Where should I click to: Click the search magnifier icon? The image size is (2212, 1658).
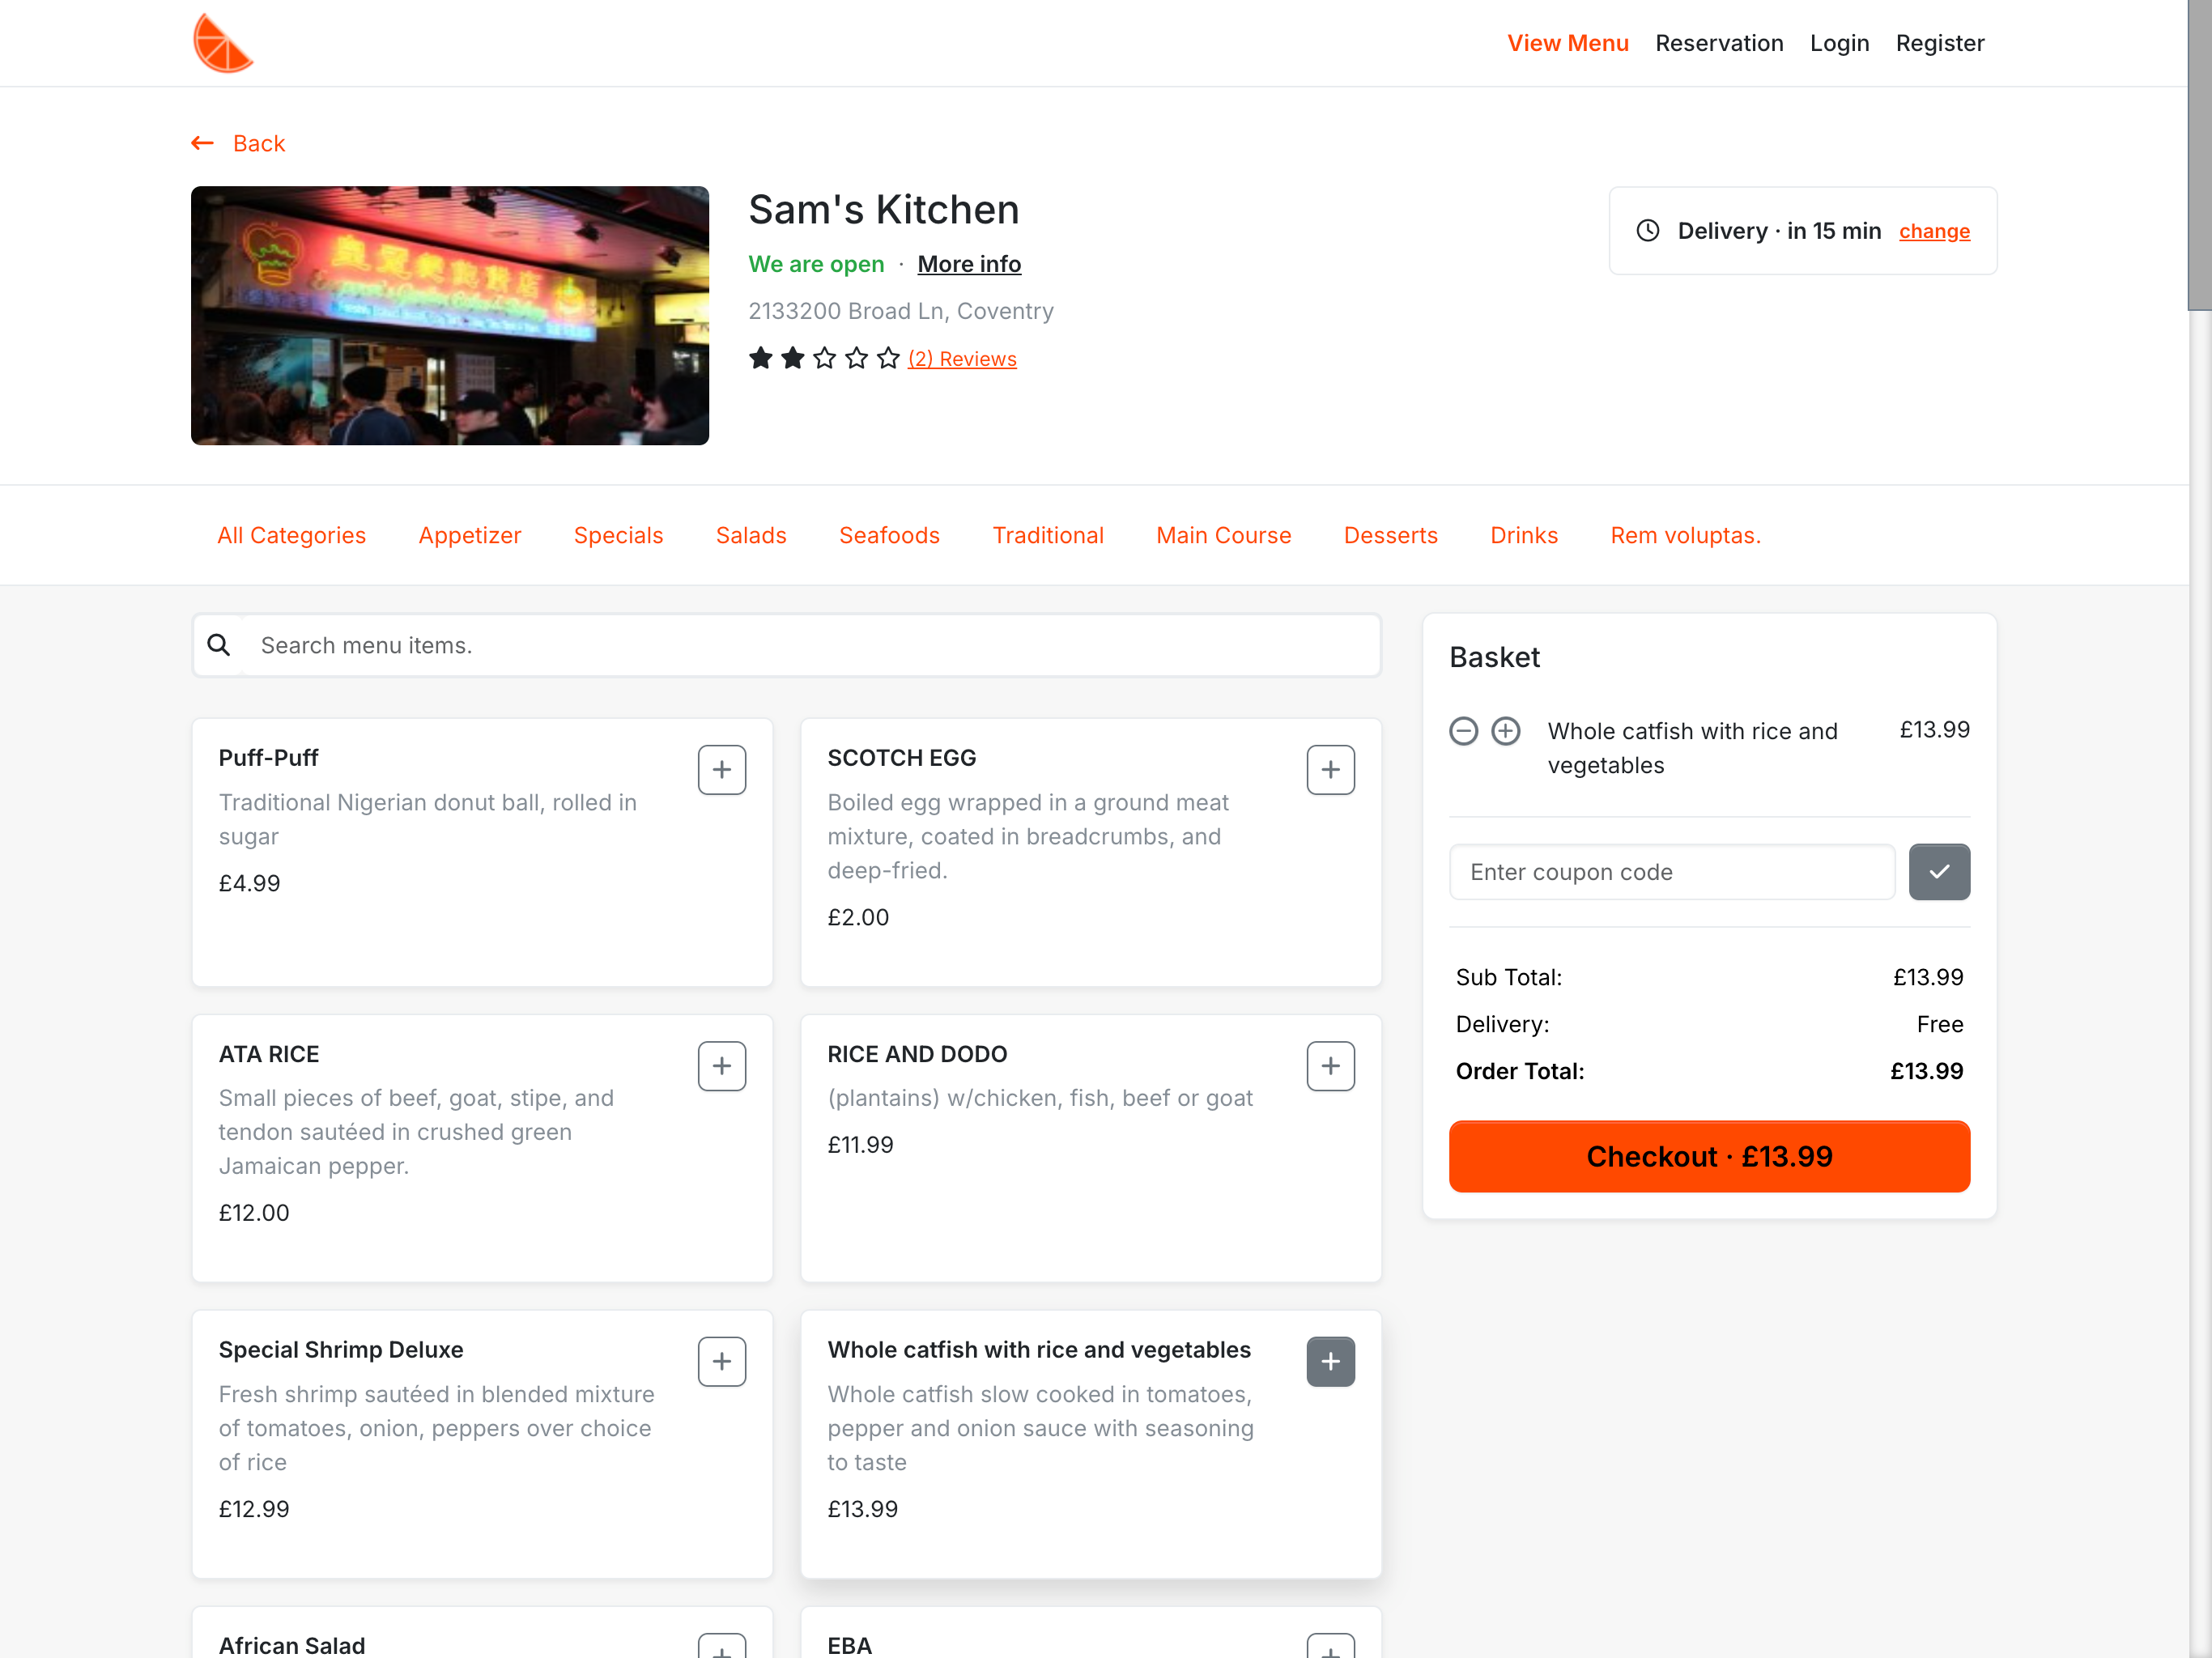point(219,645)
